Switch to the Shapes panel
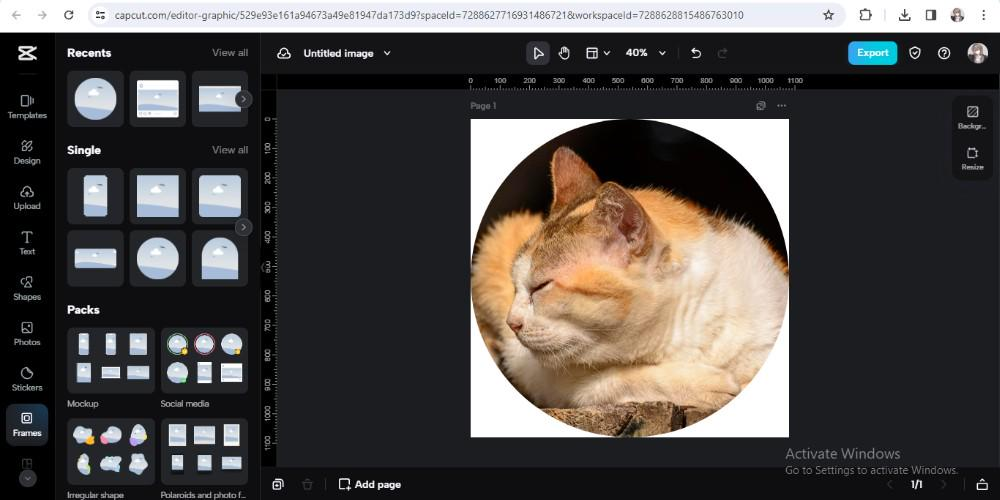 27,287
